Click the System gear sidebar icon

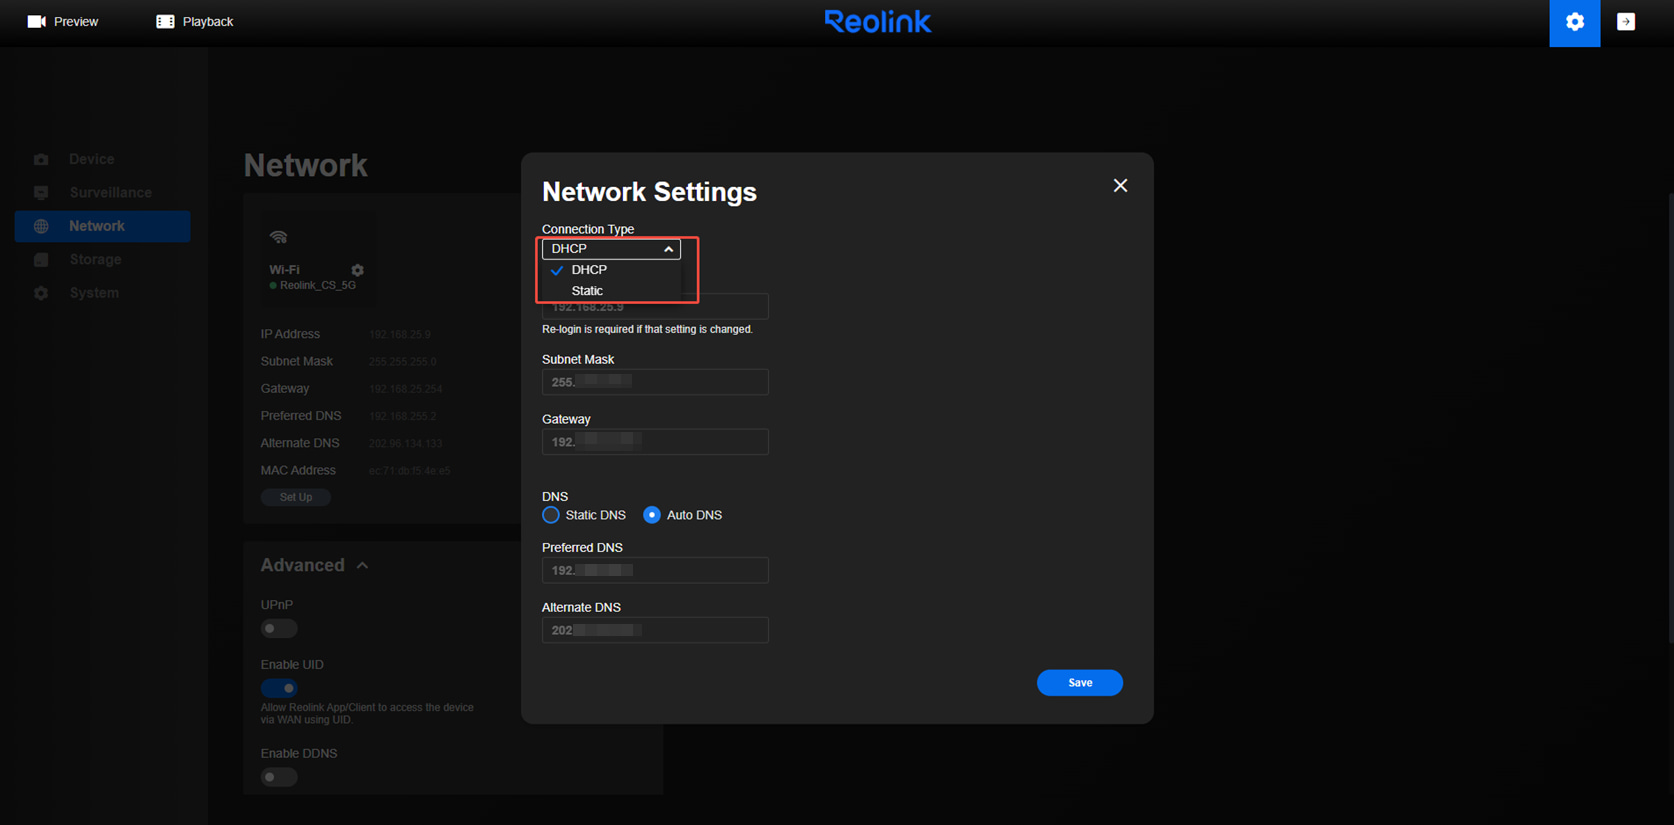point(41,293)
